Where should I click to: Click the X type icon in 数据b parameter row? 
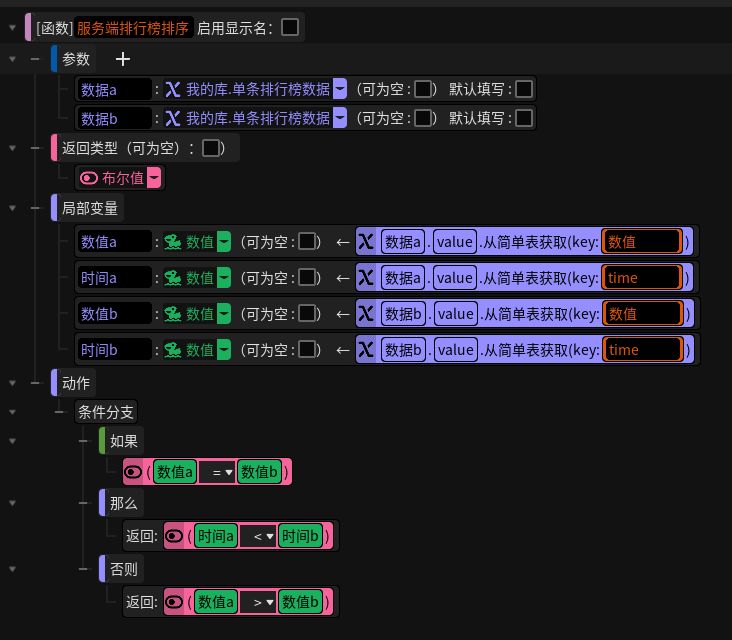click(x=173, y=118)
